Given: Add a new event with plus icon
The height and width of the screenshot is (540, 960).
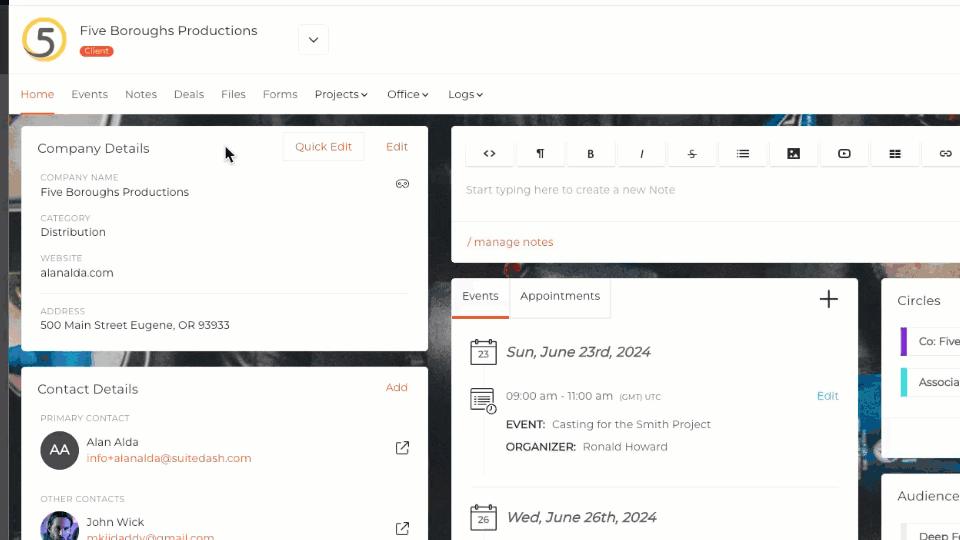Looking at the screenshot, I should pos(828,299).
